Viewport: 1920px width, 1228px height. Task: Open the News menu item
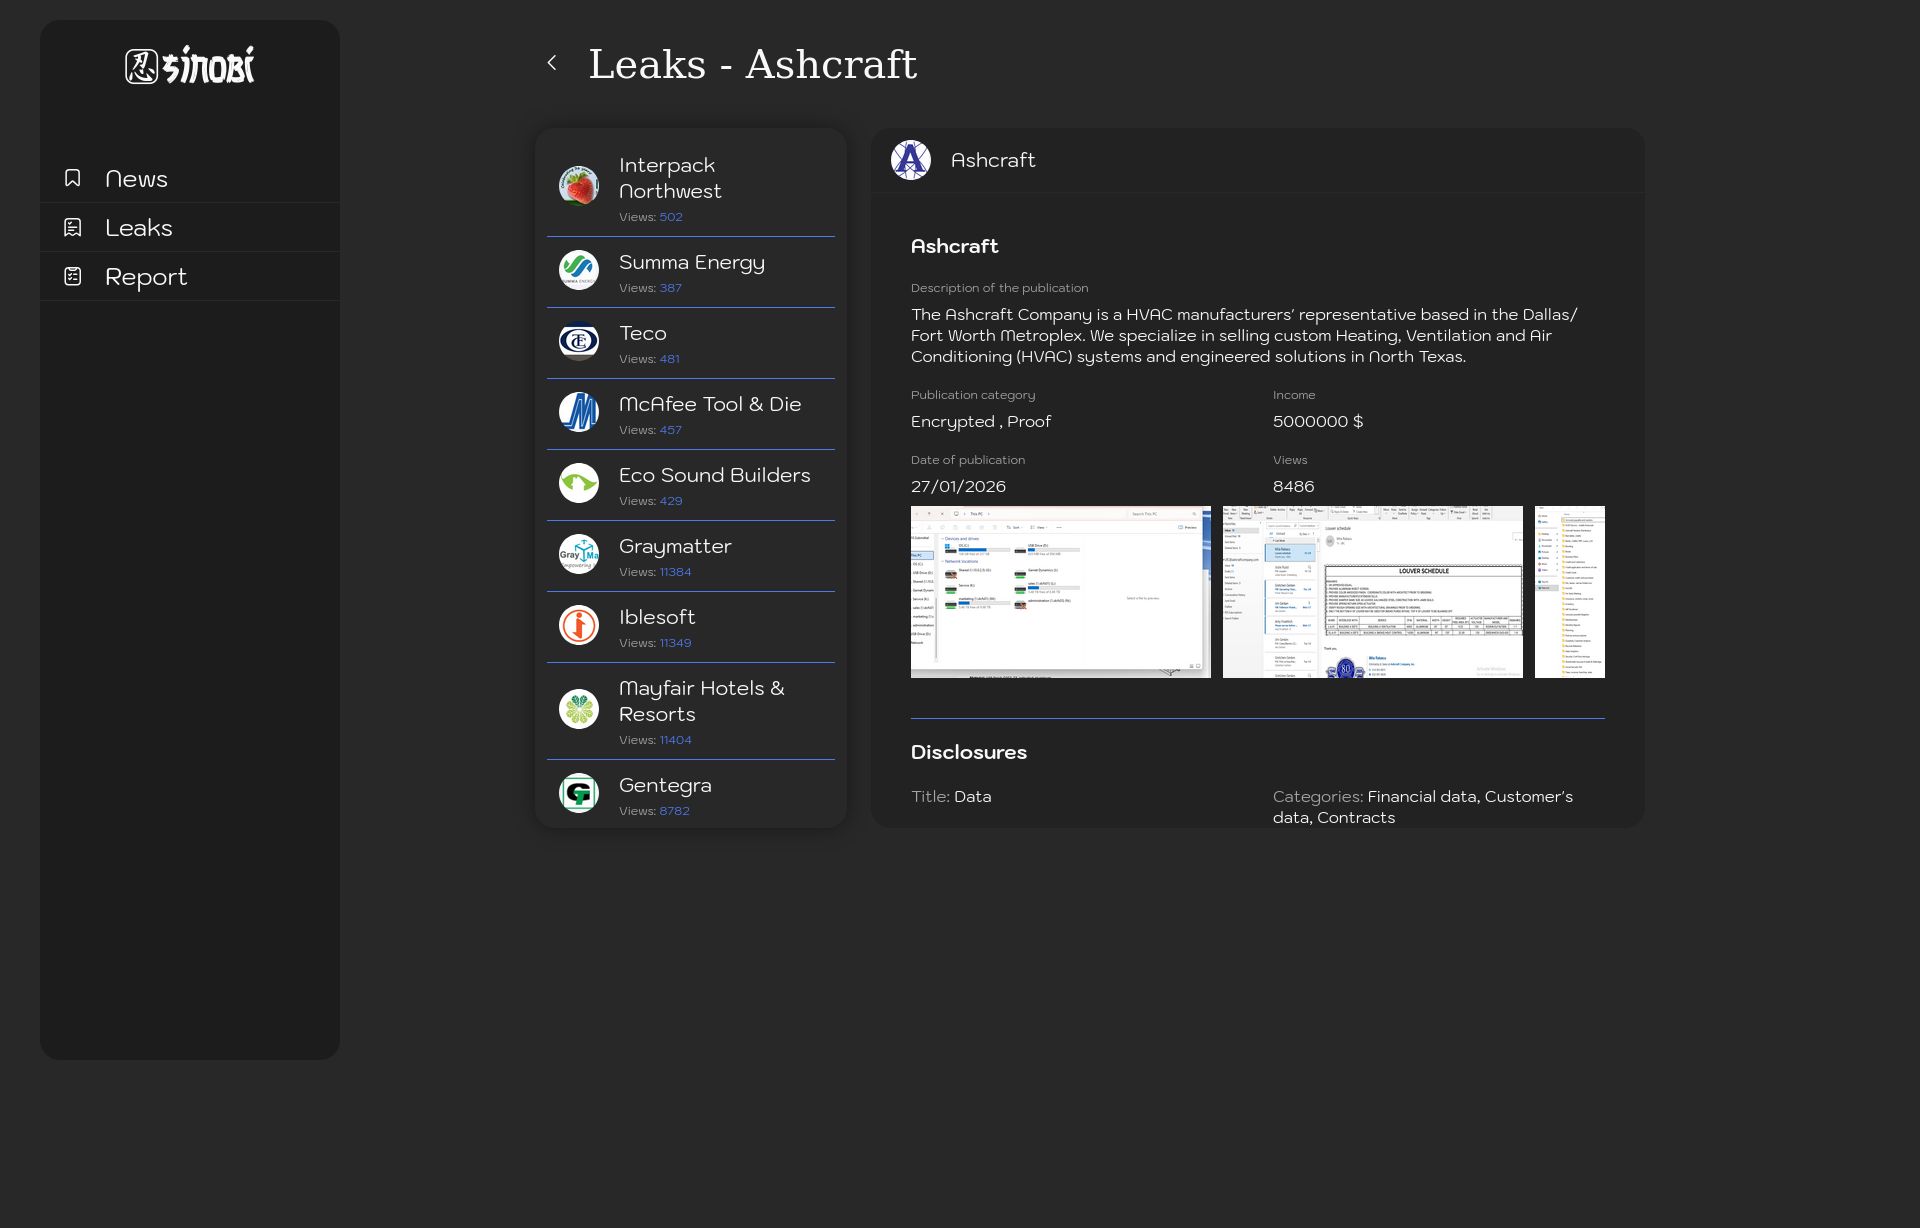[137, 179]
